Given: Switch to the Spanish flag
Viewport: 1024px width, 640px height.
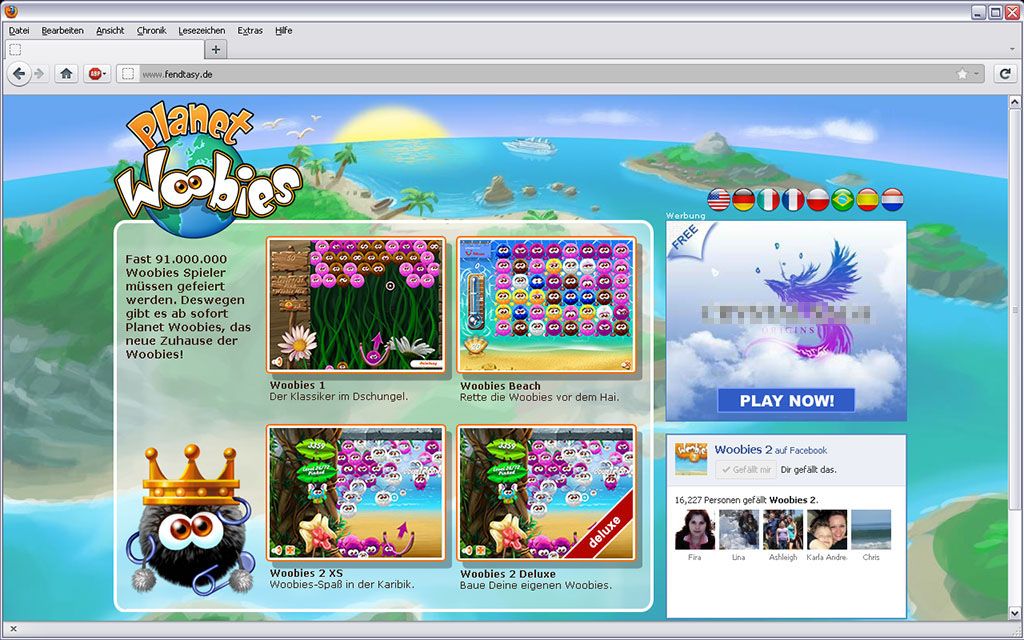Looking at the screenshot, I should (x=867, y=200).
